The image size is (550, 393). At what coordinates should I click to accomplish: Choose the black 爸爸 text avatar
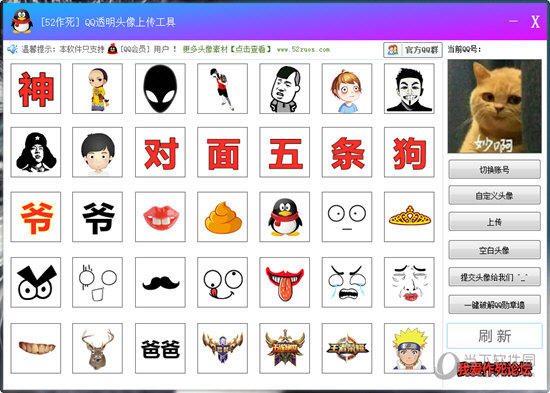[x=160, y=348]
